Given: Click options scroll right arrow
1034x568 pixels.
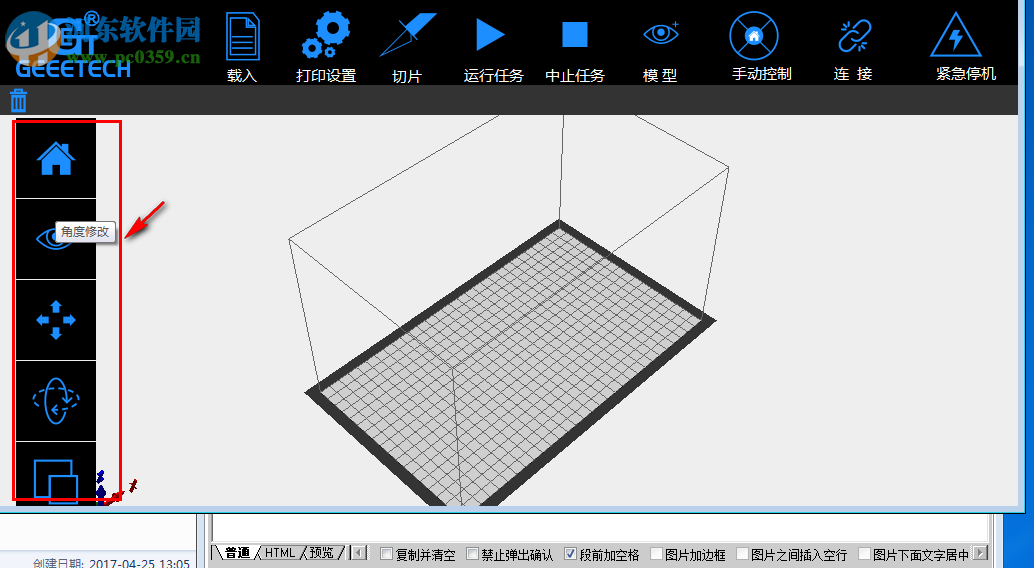Looking at the screenshot, I should (x=981, y=553).
